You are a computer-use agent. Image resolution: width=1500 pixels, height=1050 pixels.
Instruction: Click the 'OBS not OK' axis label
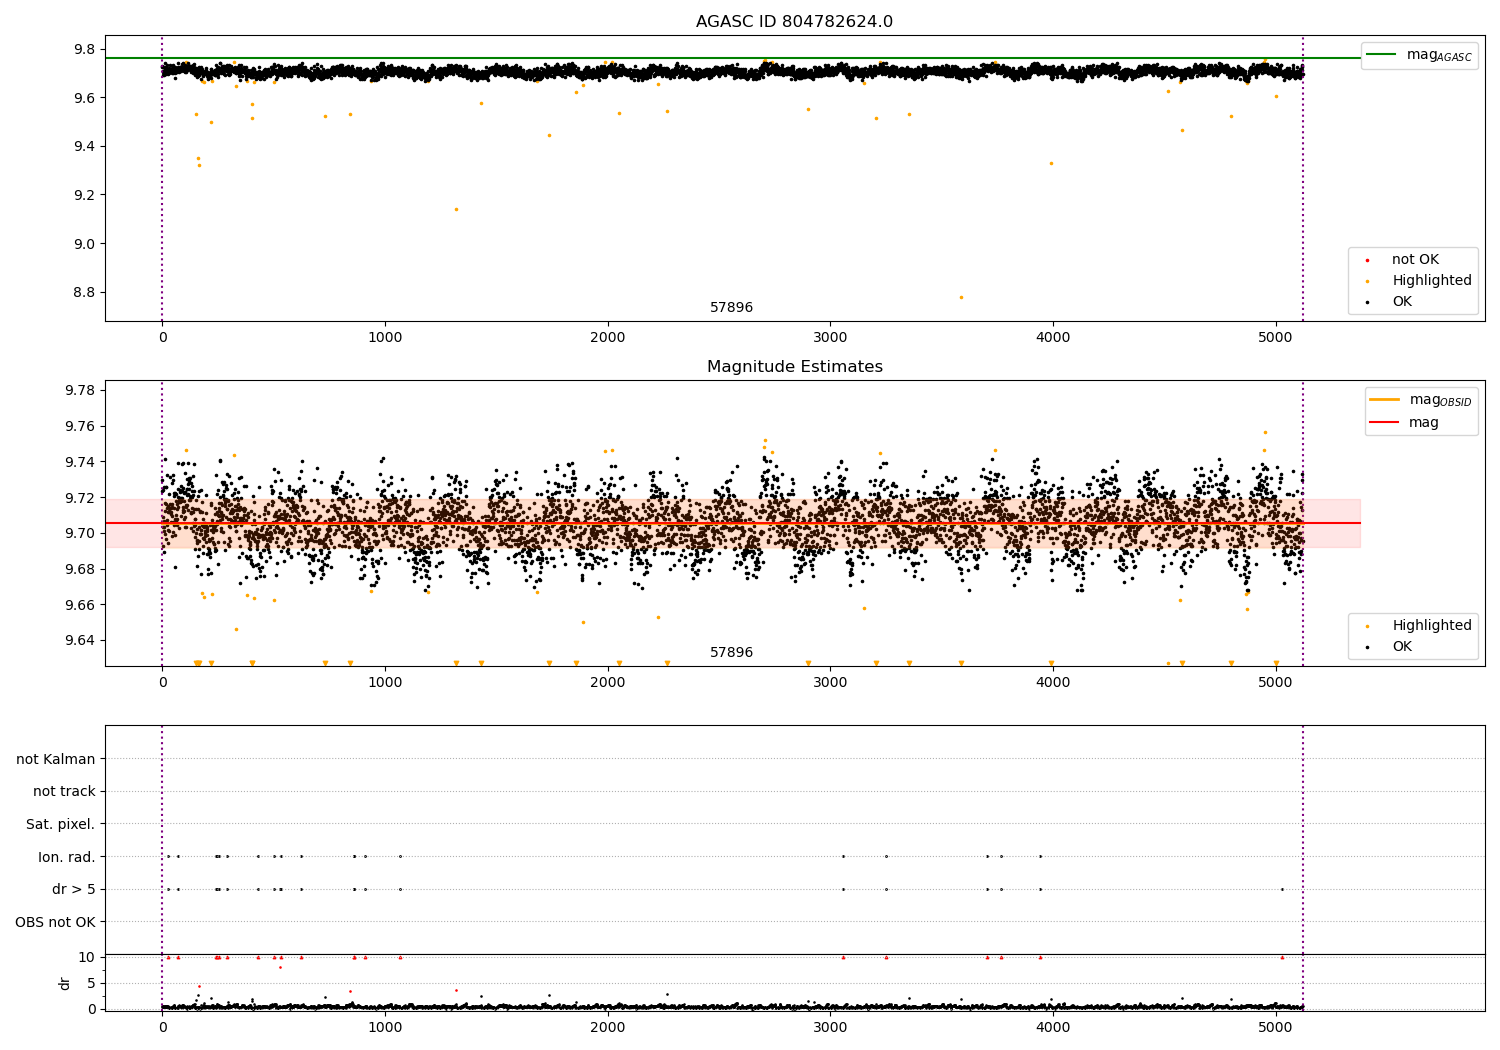tap(55, 922)
